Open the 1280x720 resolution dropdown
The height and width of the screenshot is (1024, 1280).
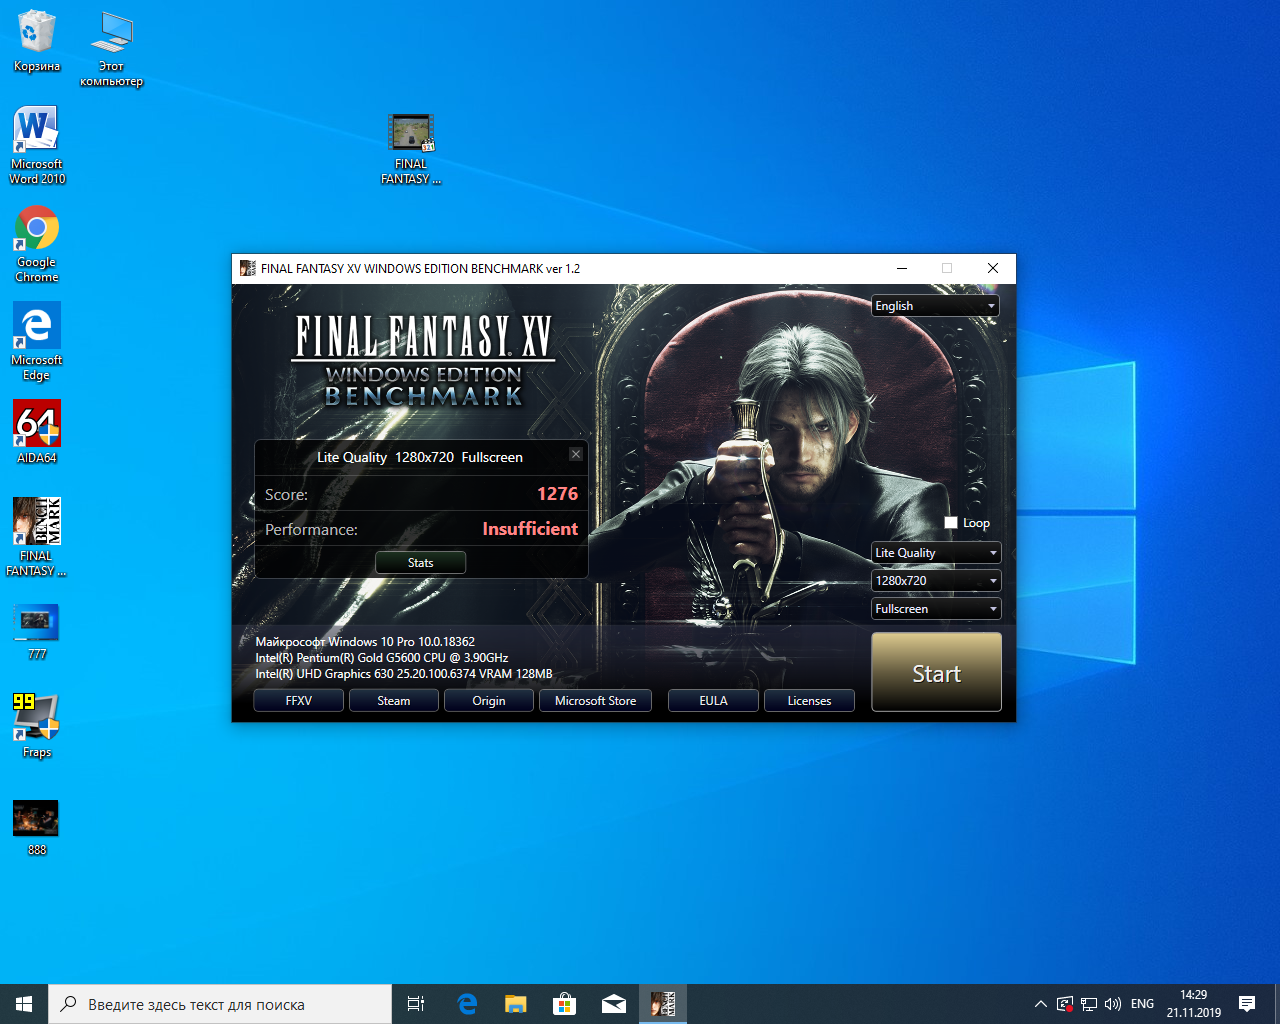(x=936, y=581)
